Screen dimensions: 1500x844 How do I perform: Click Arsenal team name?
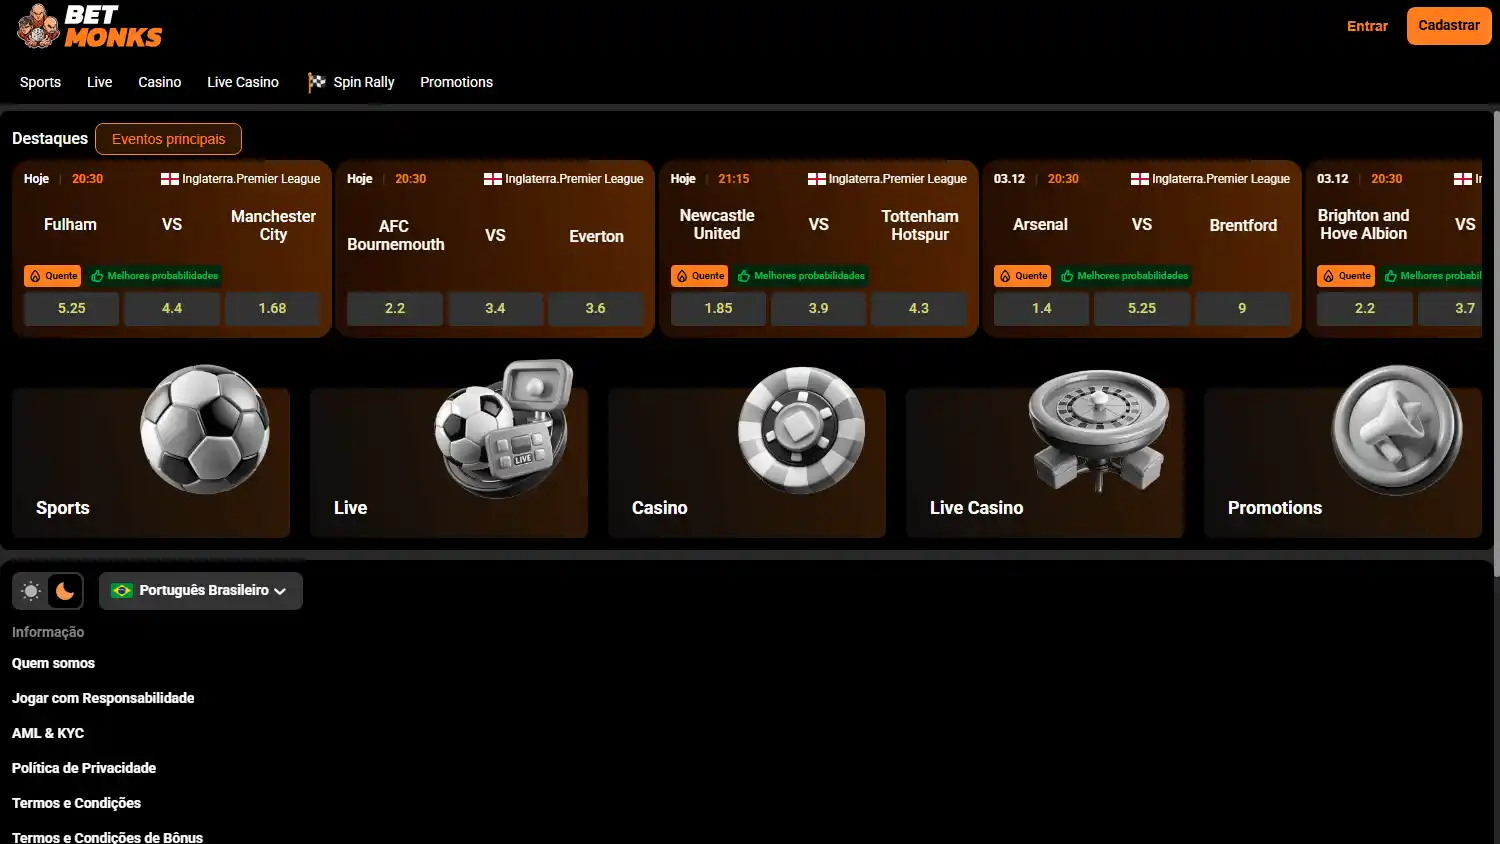(x=1040, y=225)
